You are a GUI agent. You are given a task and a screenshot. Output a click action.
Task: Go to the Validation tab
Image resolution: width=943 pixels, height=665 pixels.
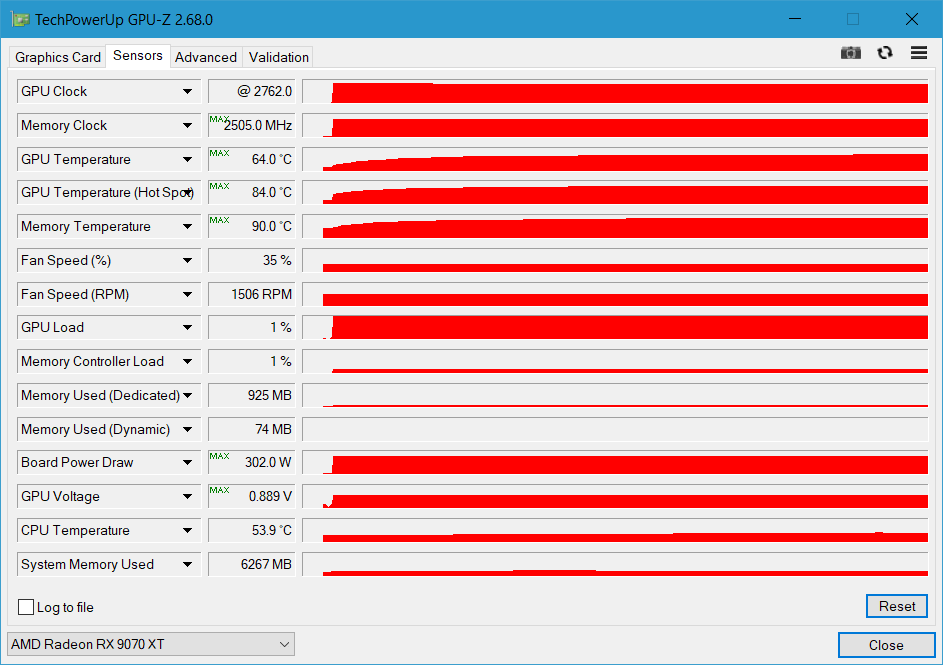278,57
